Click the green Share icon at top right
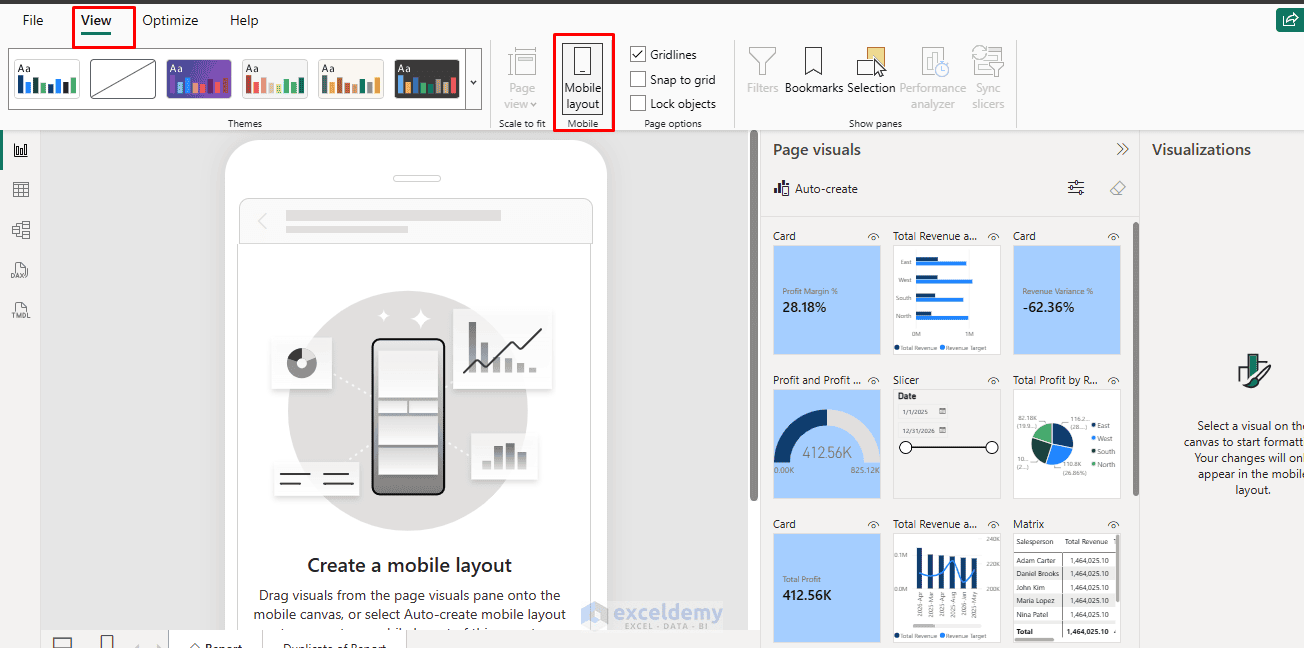 [1289, 20]
